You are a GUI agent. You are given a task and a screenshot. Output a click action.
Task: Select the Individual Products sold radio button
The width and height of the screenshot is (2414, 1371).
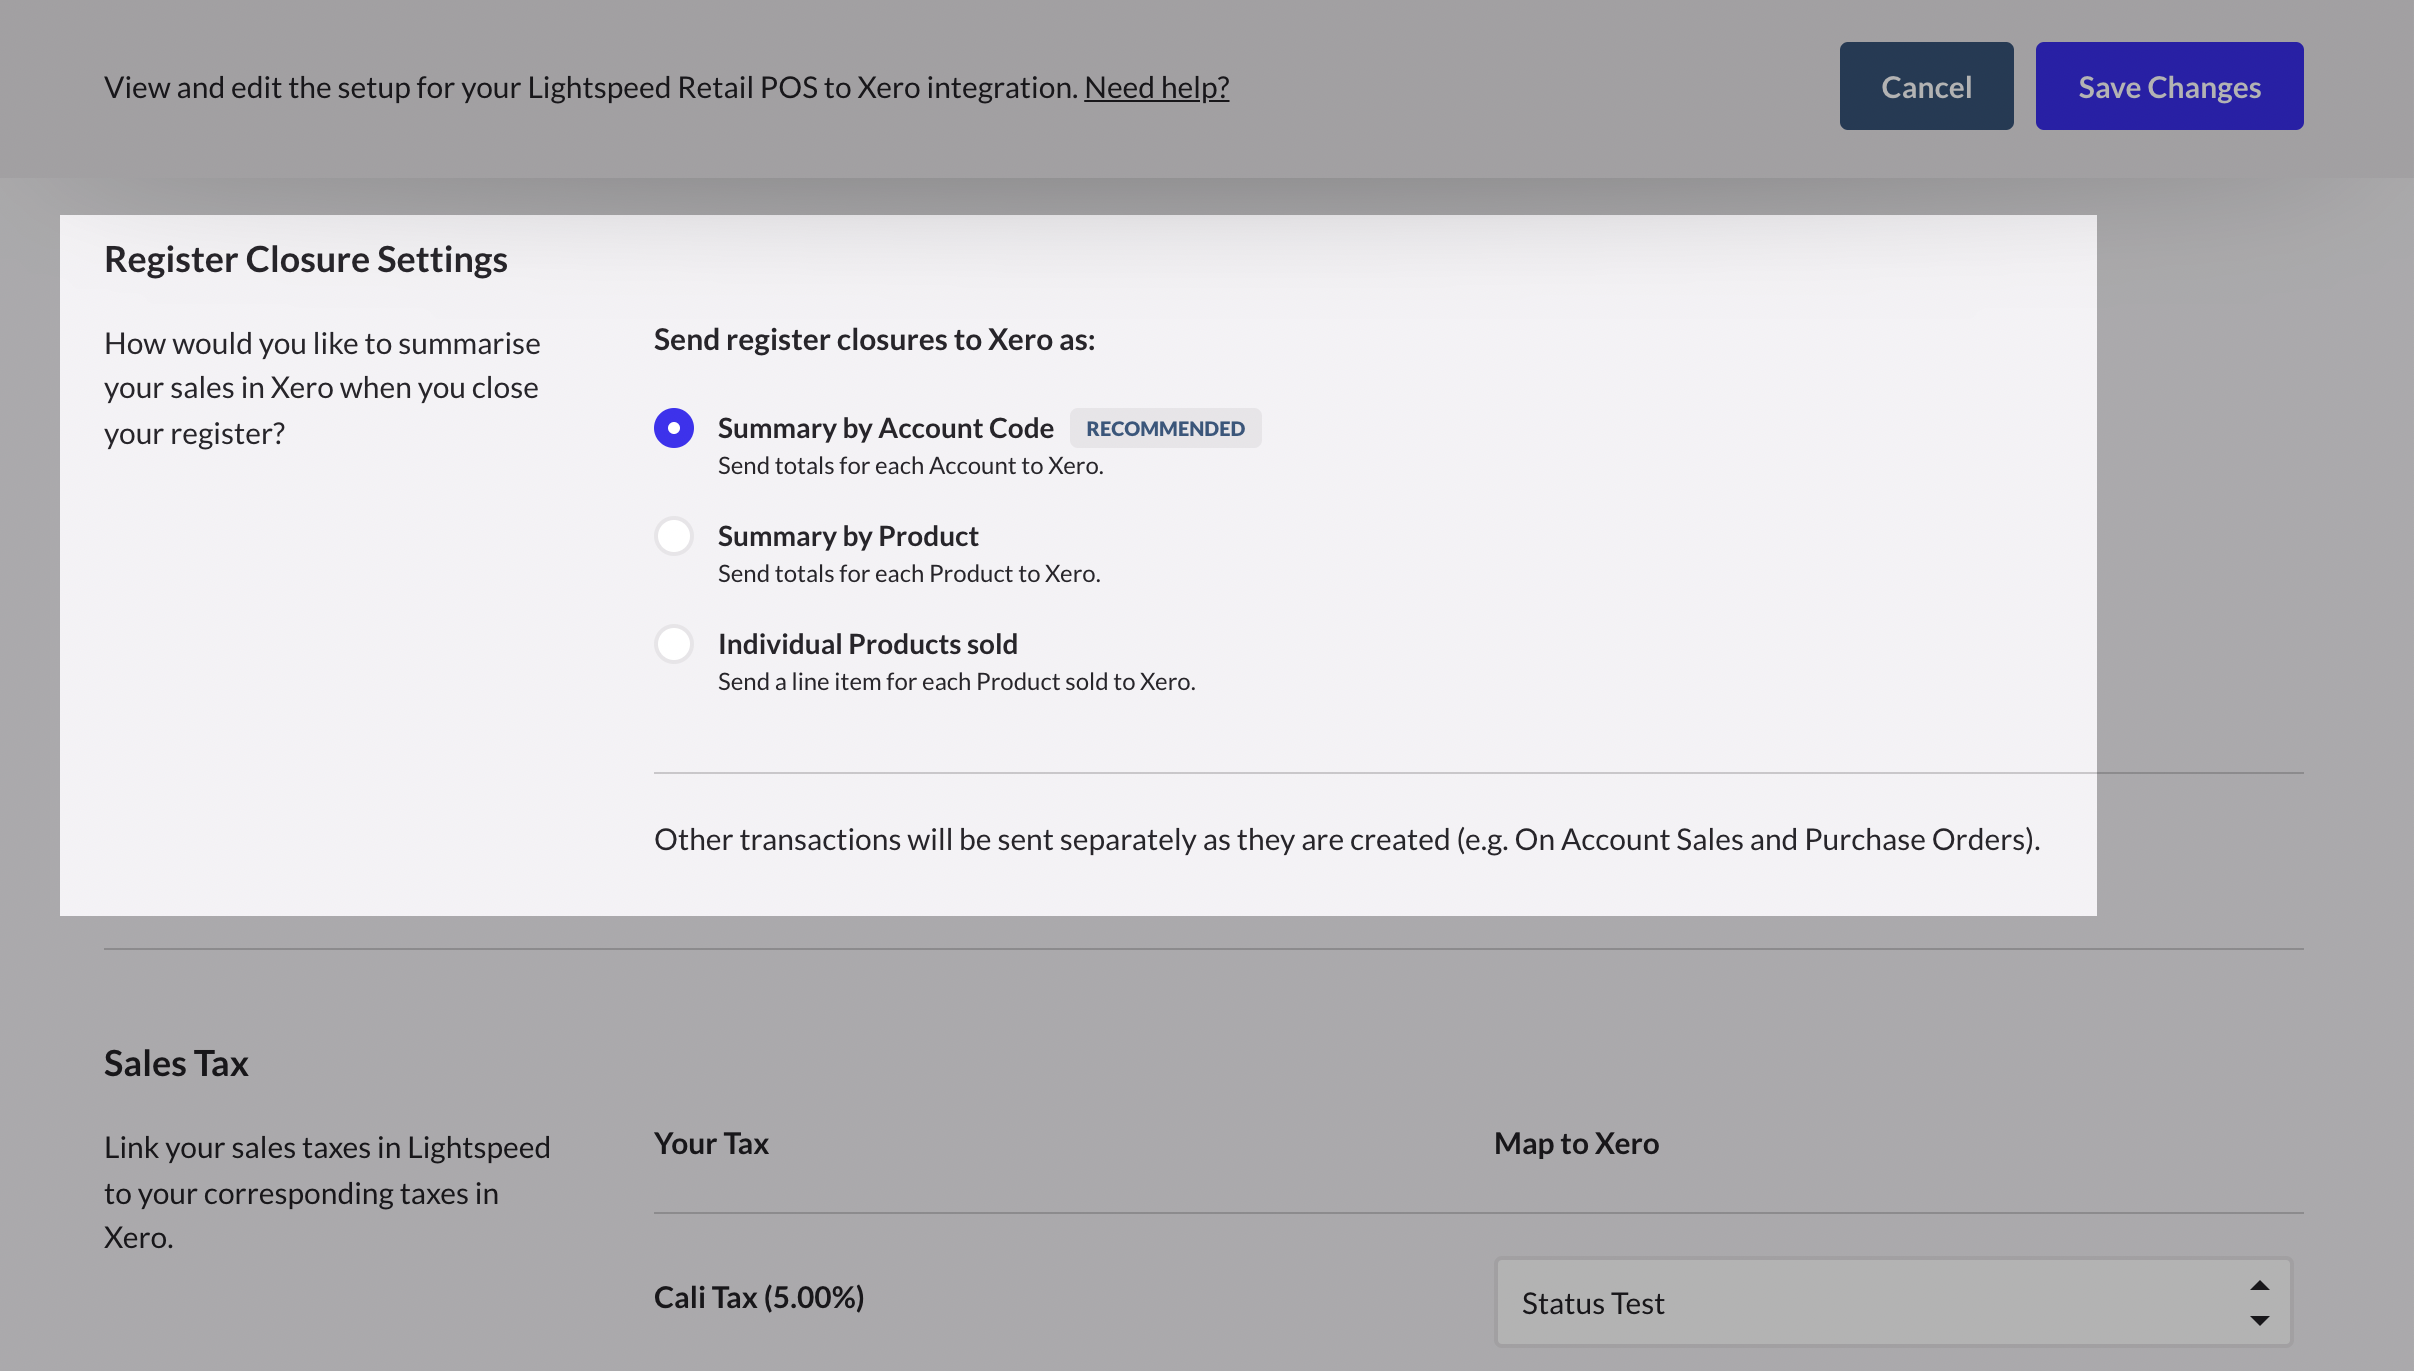click(674, 644)
